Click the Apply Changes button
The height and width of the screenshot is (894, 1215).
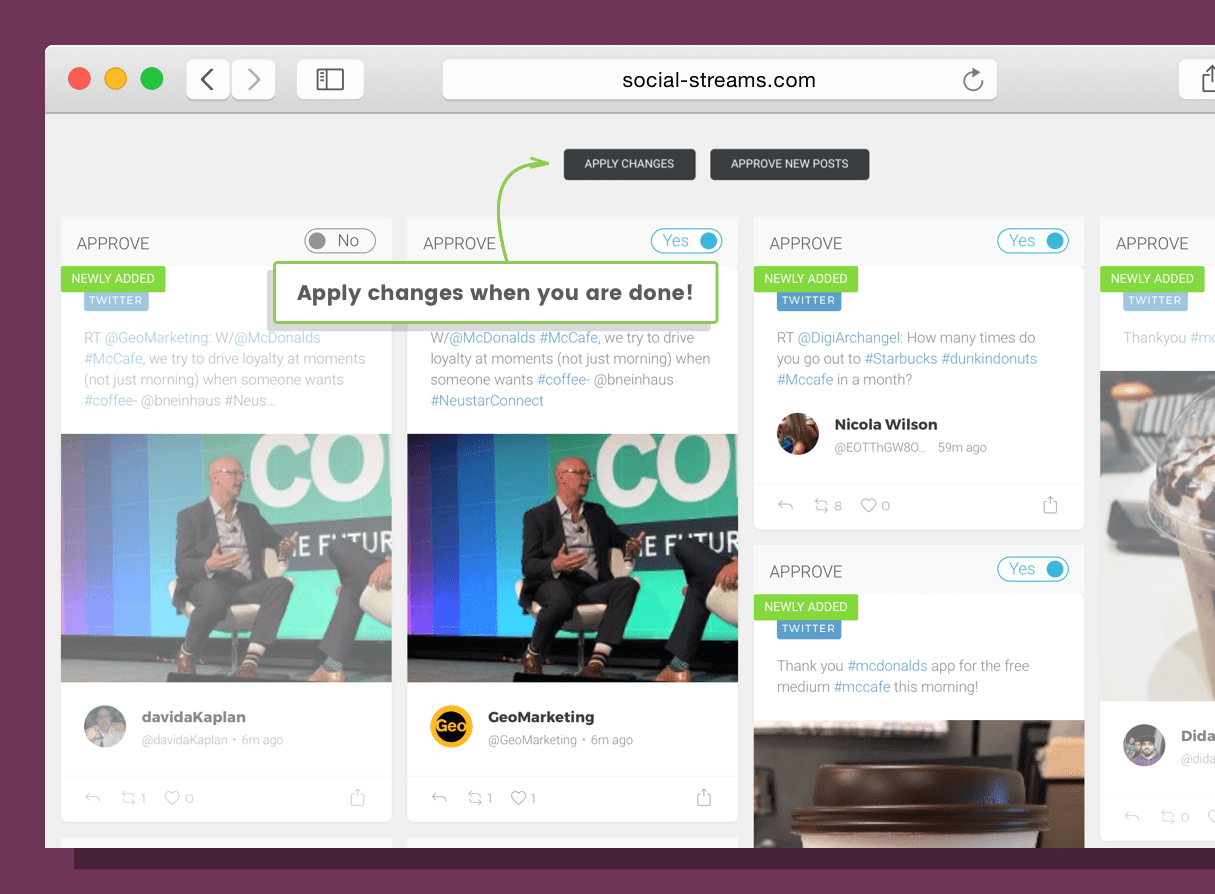[629, 164]
